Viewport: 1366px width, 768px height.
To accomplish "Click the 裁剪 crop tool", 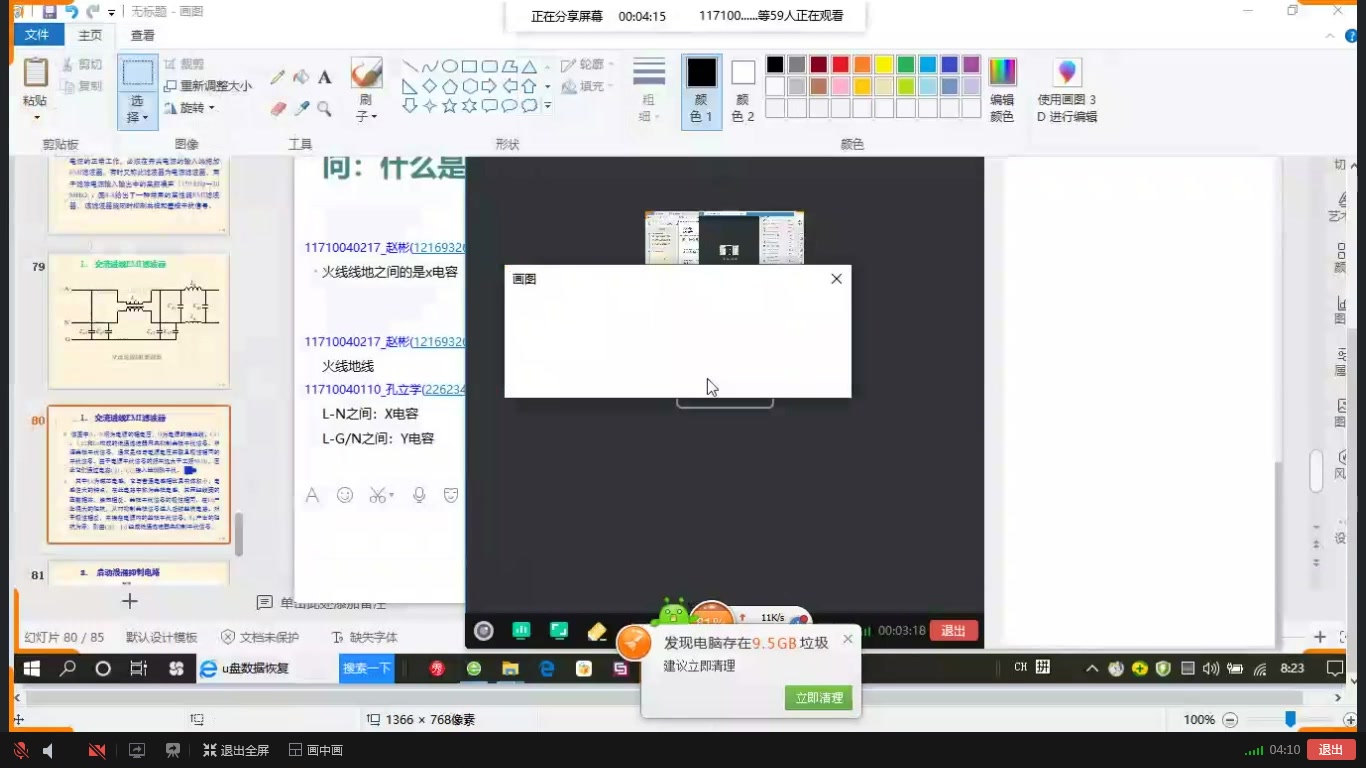I will (x=184, y=64).
